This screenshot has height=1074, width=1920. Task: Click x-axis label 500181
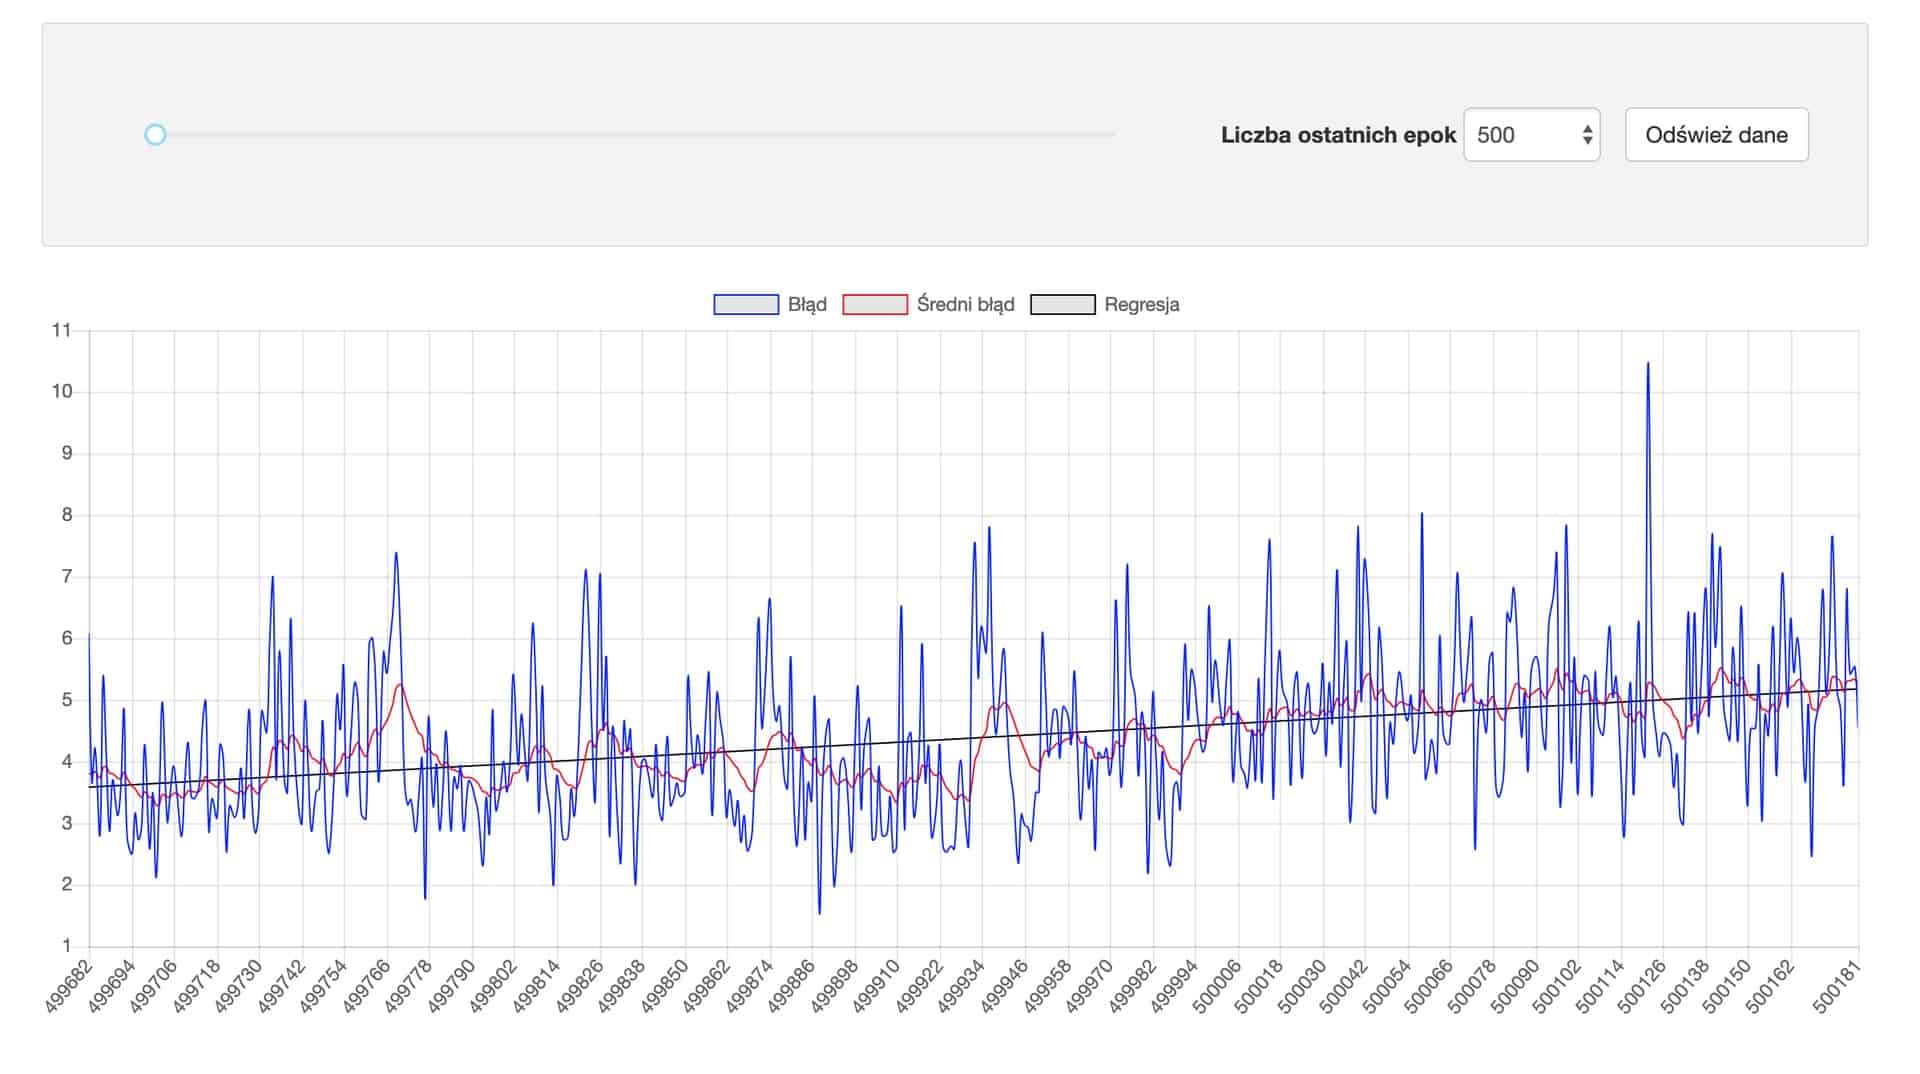tap(1837, 986)
